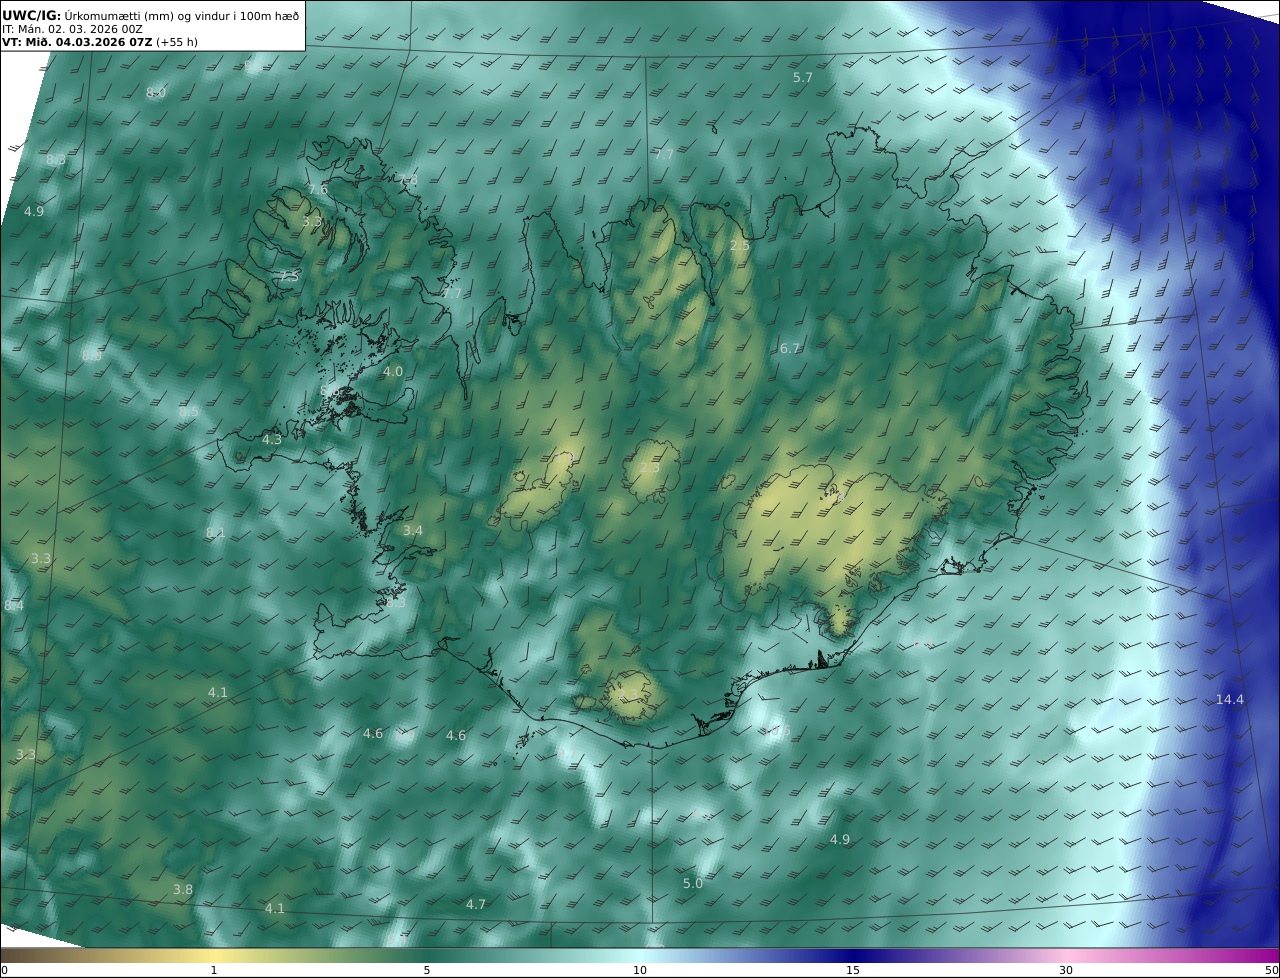Click the 3.8 precipitation value
This screenshot has height=978, width=1280.
click(183, 889)
